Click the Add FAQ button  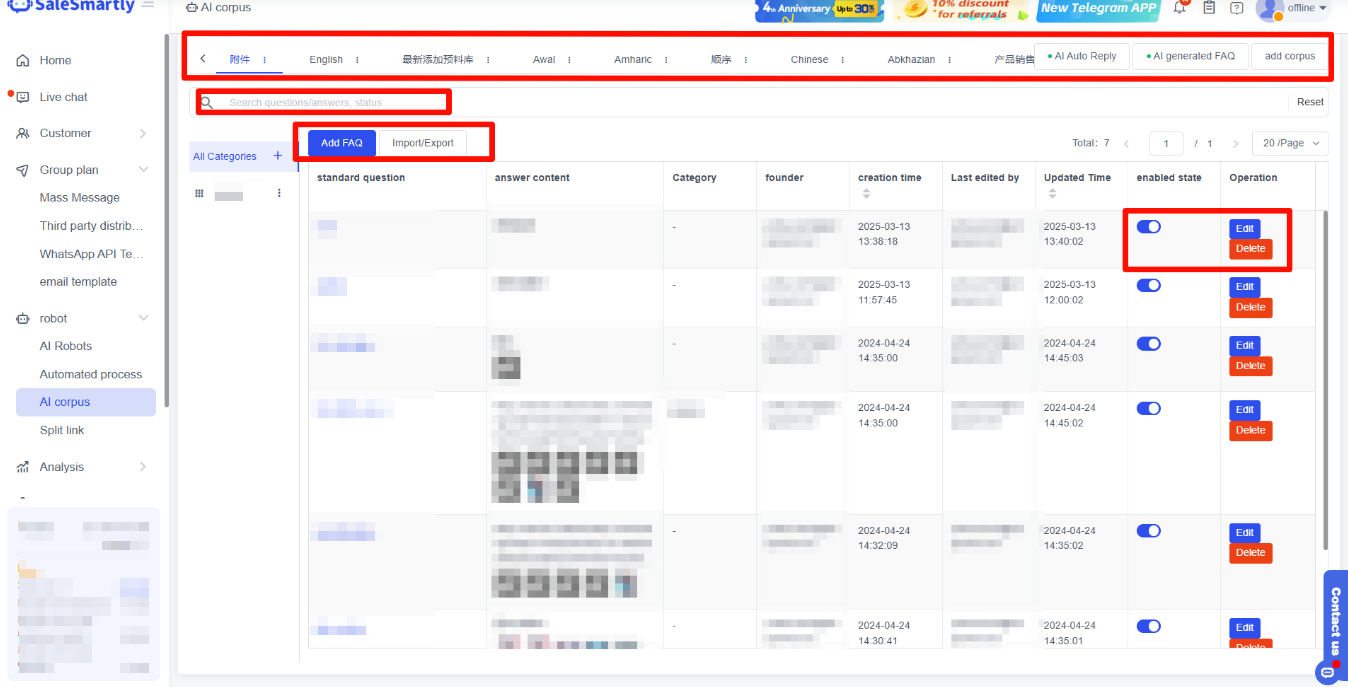tap(342, 143)
